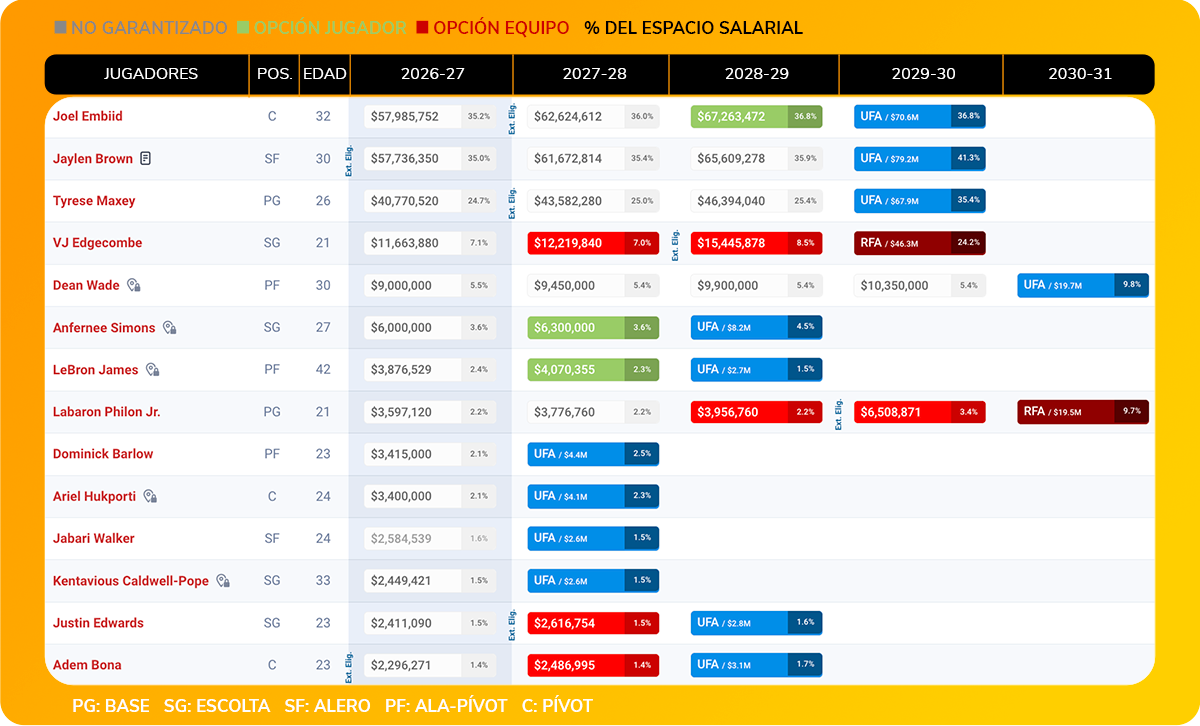
Task: Open Ariel Hukporti's player link
Action: pos(95,496)
